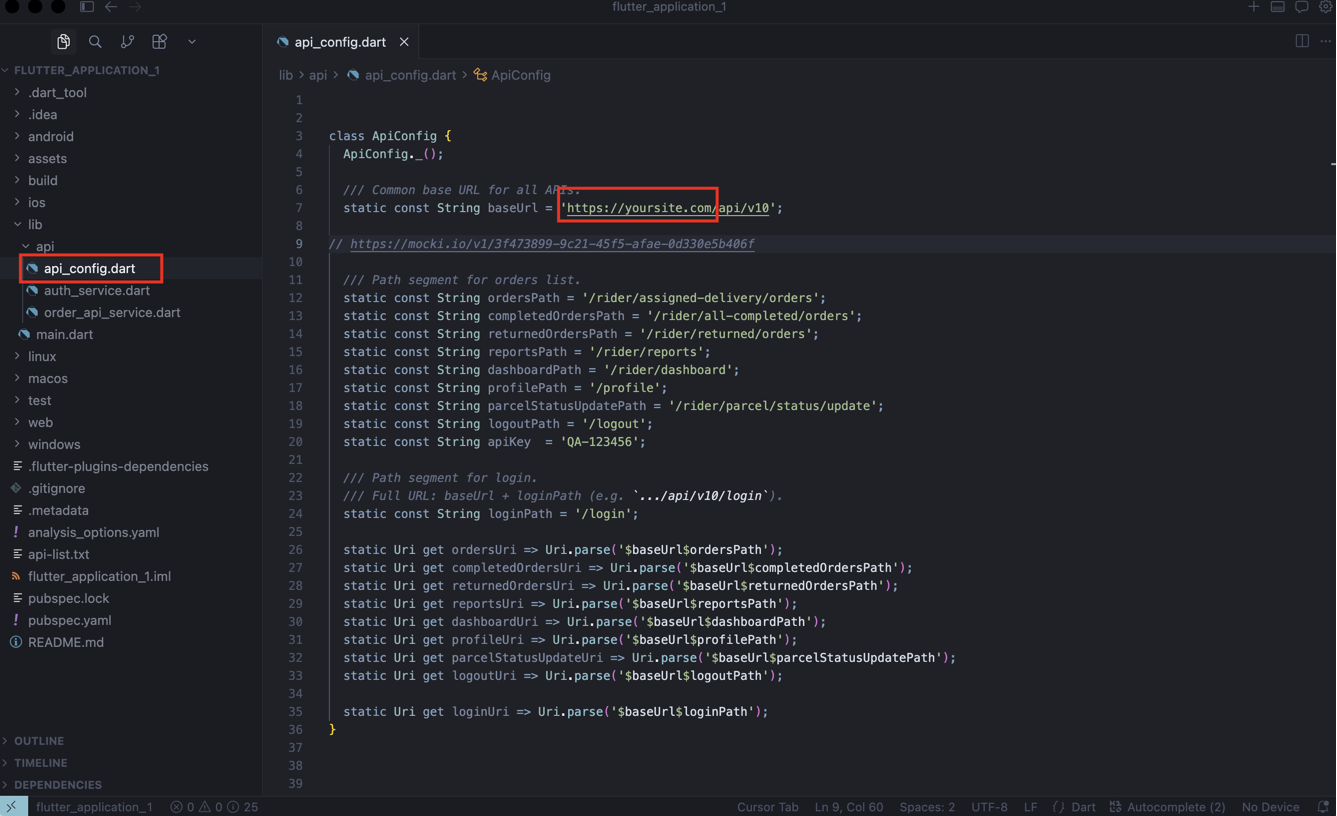Viewport: 1337px width, 816px height.
Task: Open .flutter-plugins-dependencies file
Action: (x=118, y=466)
